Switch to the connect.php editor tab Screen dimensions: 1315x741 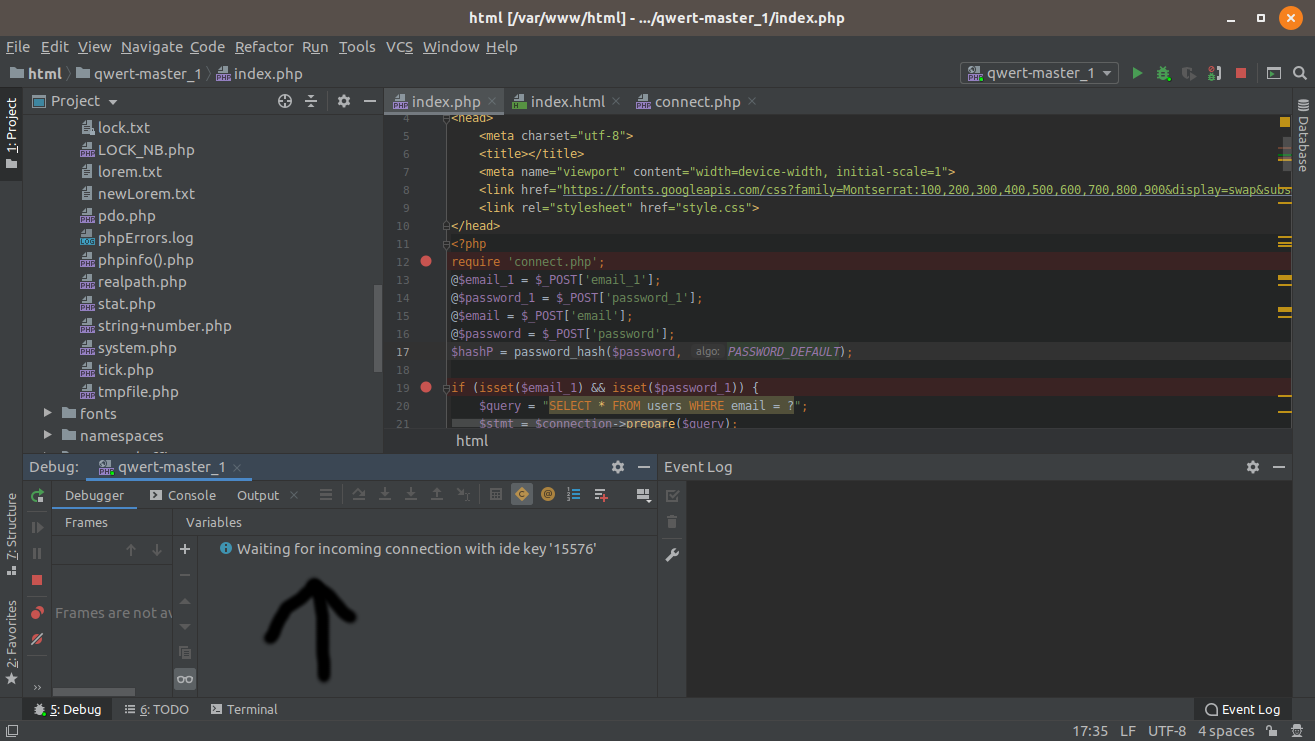pyautogui.click(x=697, y=102)
